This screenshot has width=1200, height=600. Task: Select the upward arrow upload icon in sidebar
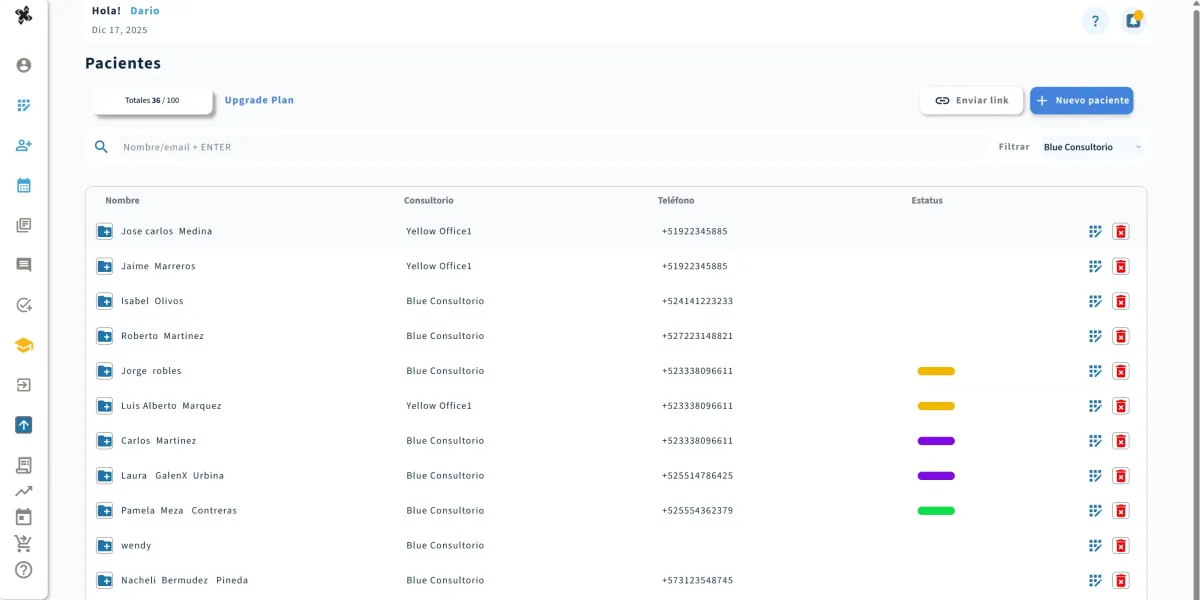click(23, 425)
